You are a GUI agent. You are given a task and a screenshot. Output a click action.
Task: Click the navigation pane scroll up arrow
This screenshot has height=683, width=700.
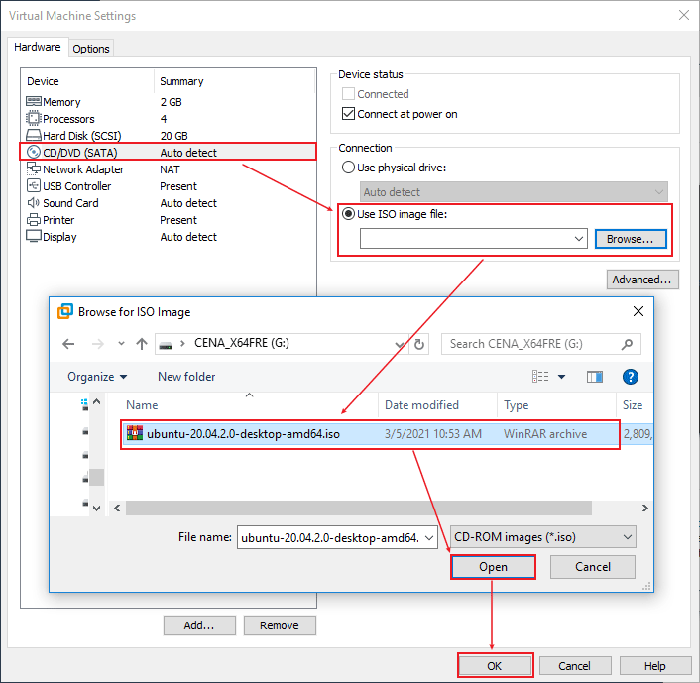[x=97, y=401]
